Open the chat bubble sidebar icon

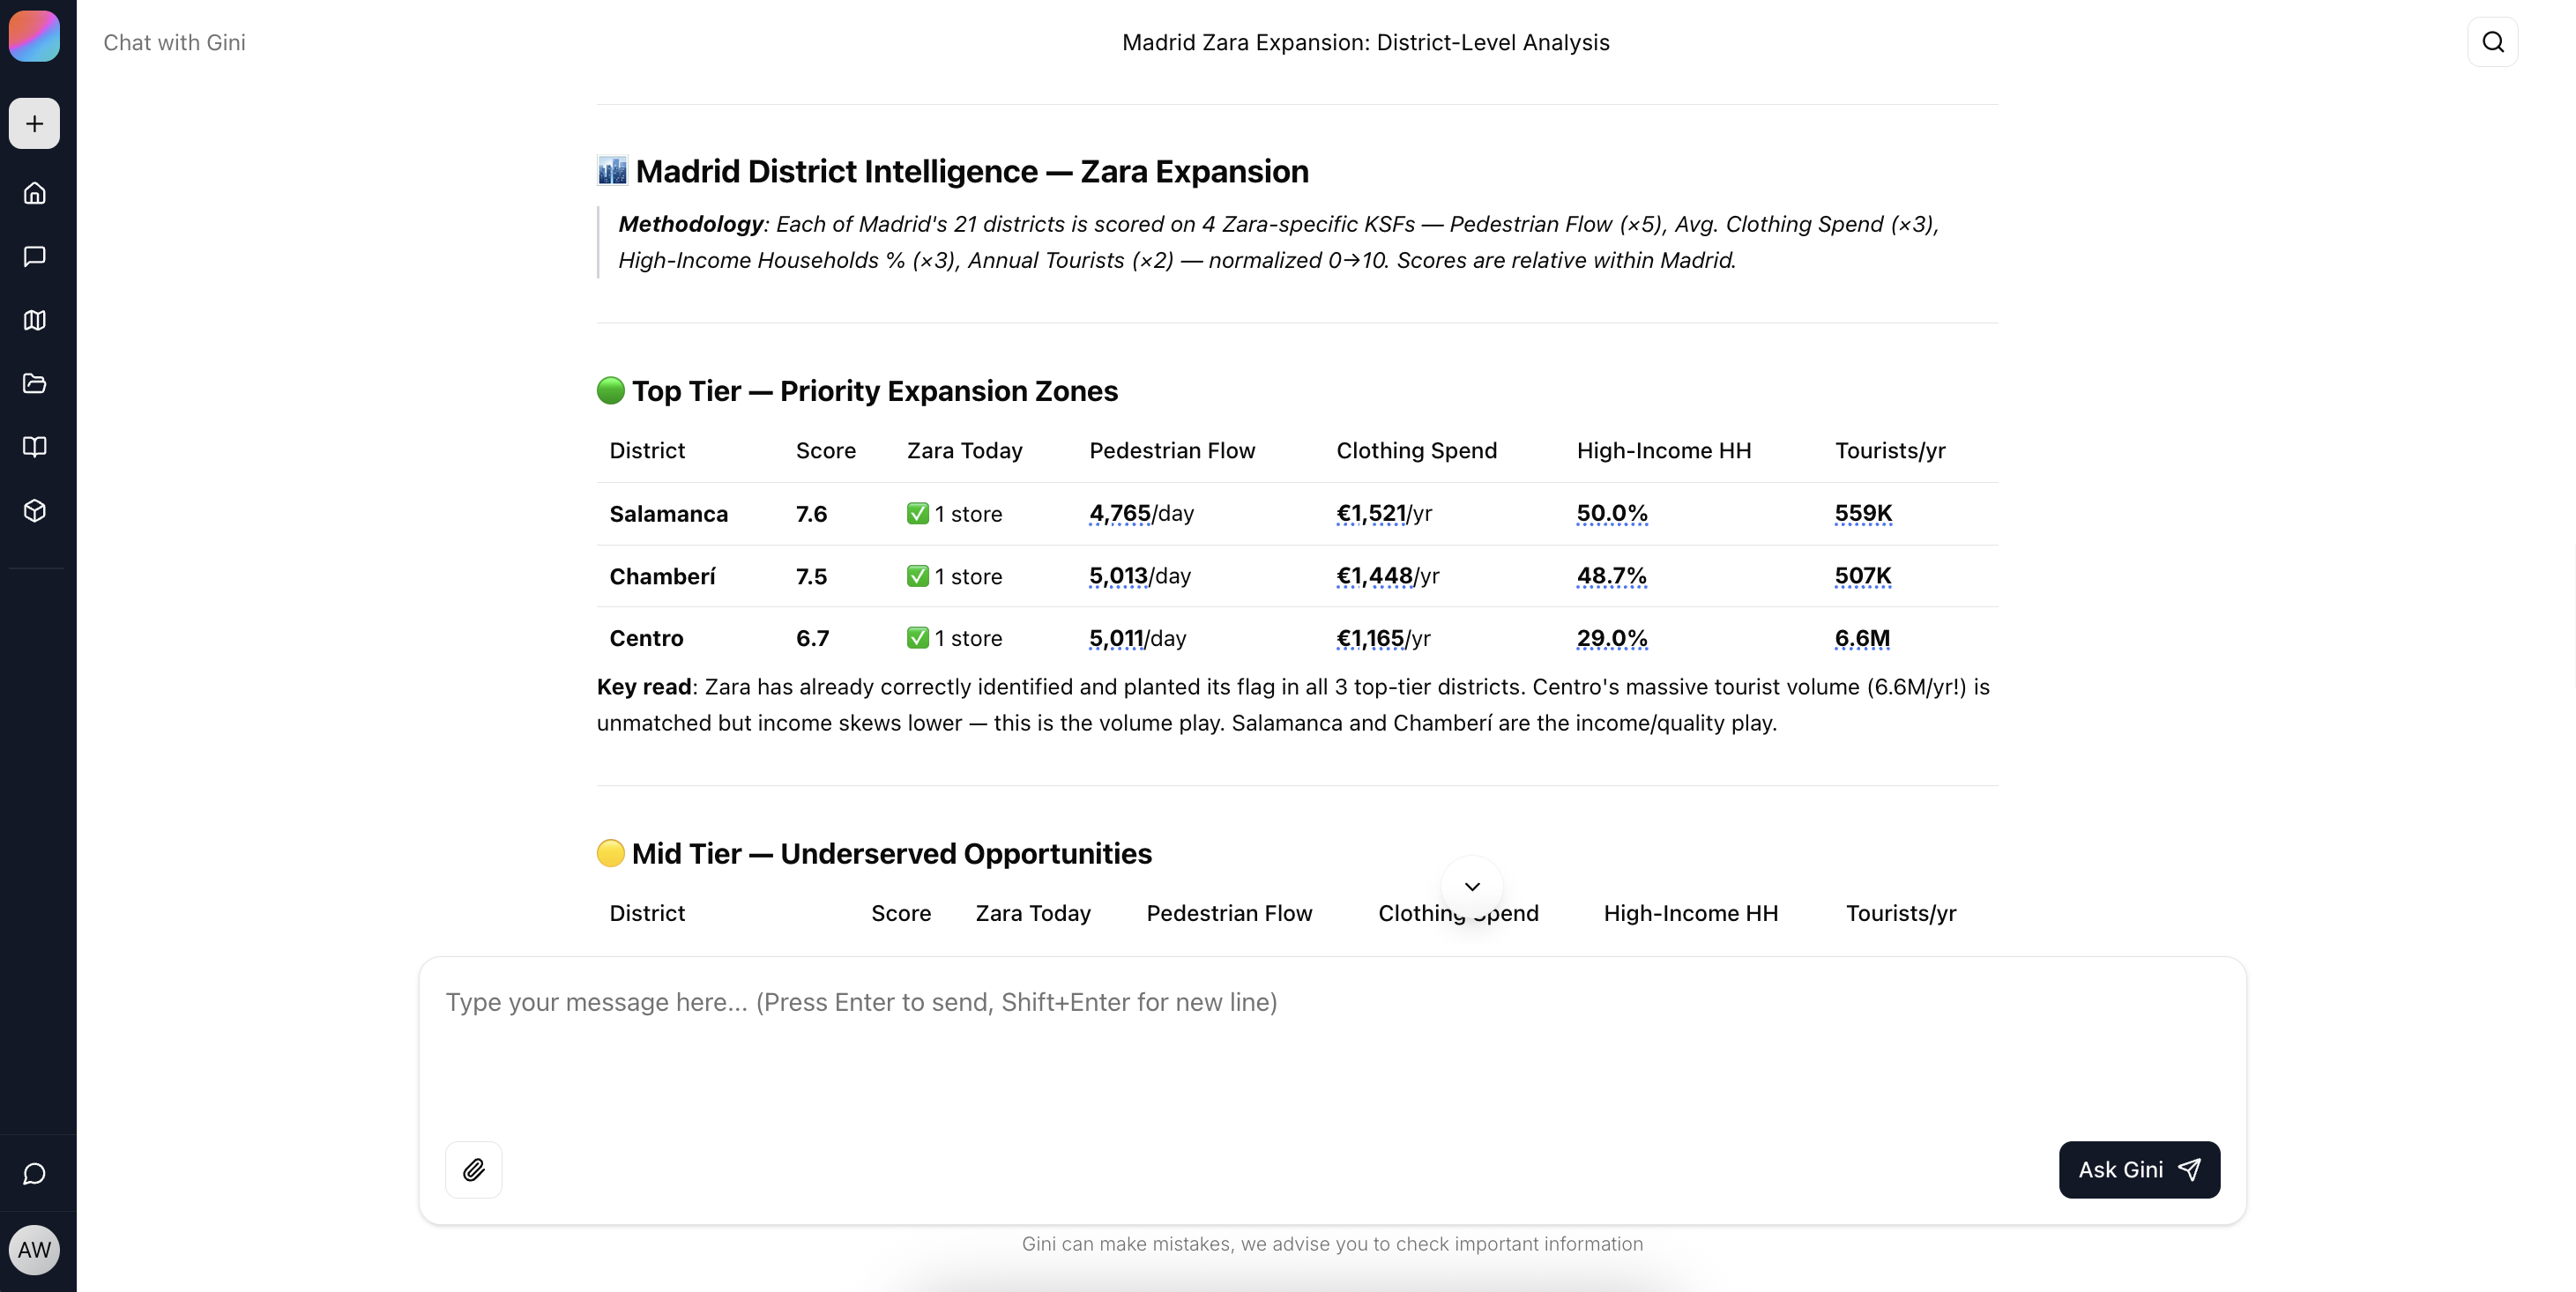tap(34, 257)
